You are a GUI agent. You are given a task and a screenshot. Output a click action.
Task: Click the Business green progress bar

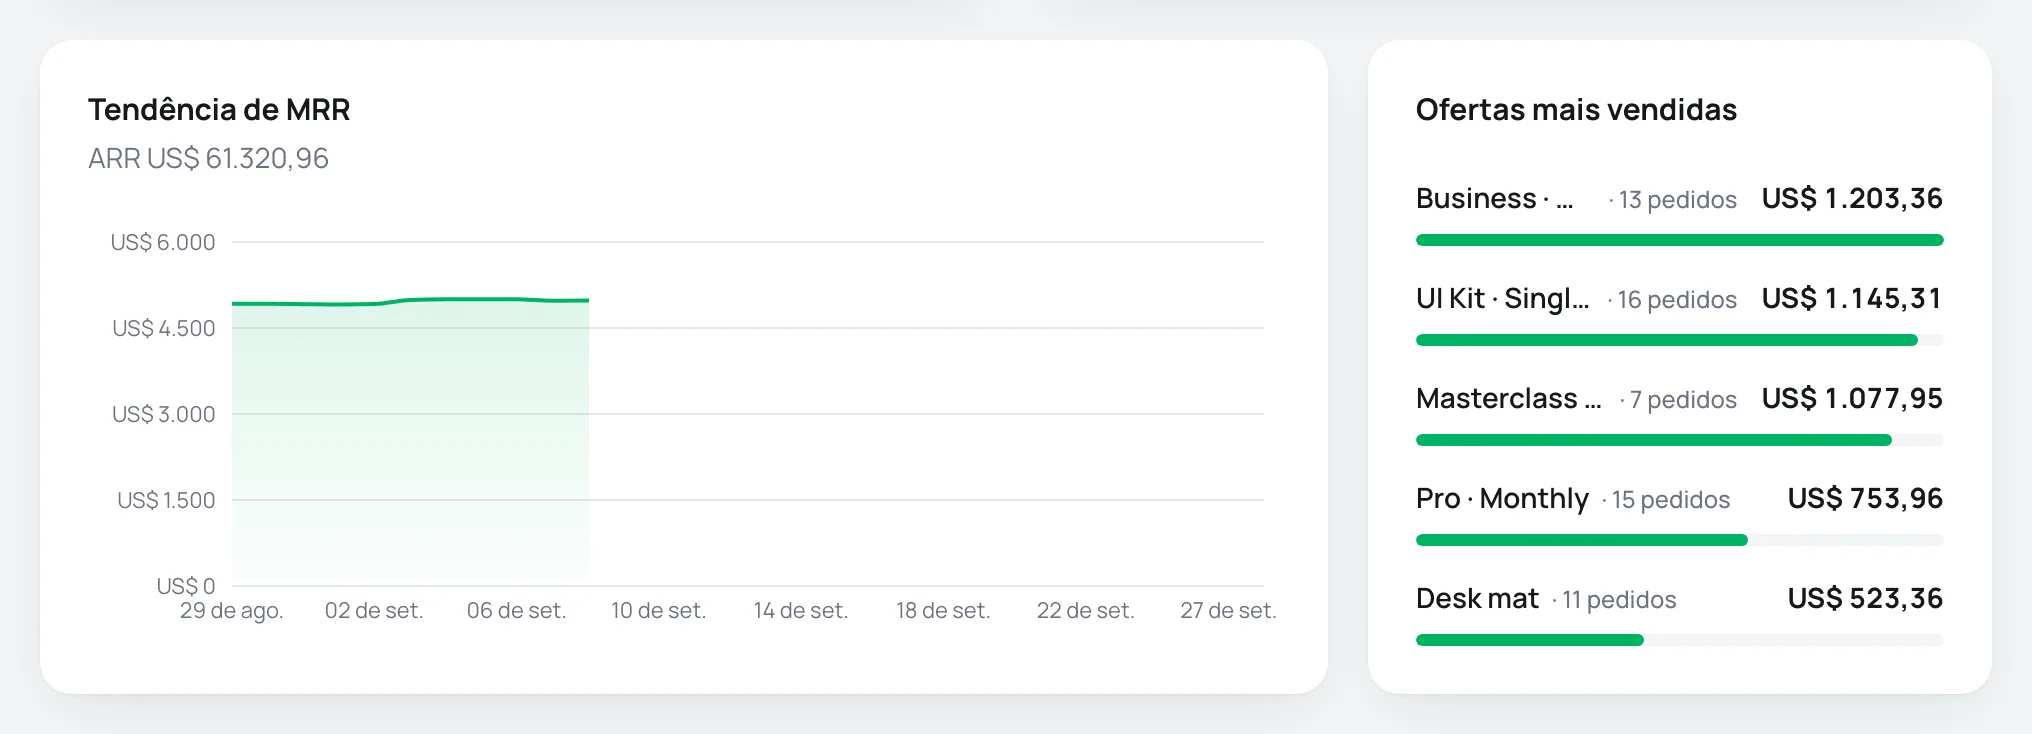1679,240
